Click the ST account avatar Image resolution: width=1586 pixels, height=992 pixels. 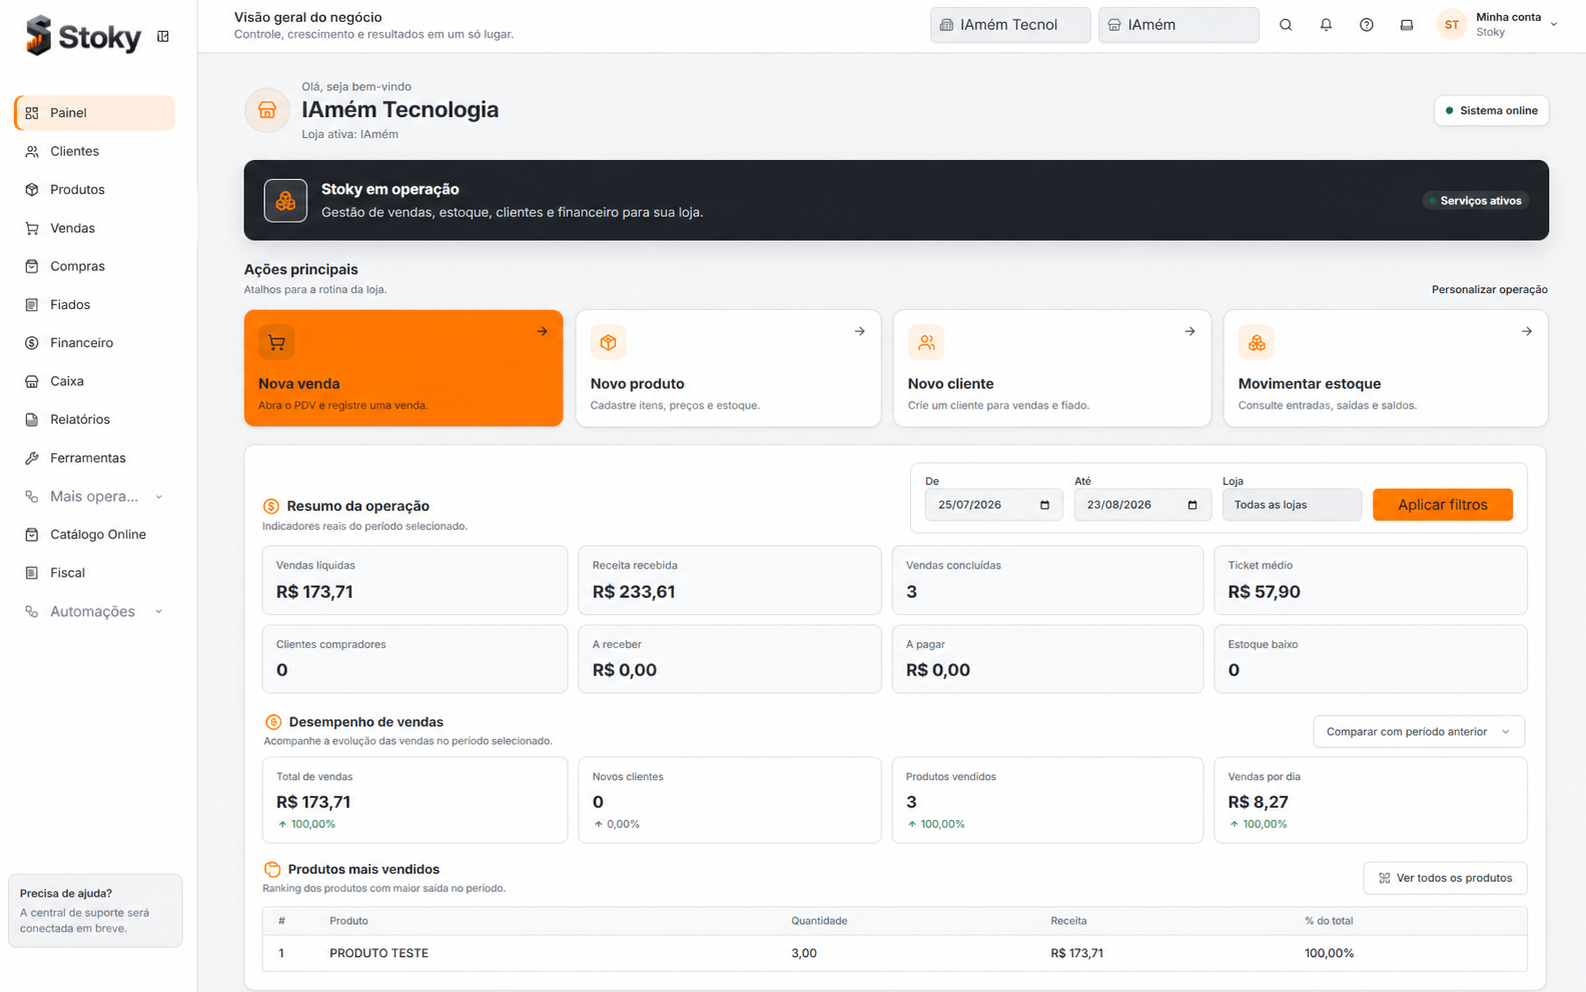point(1451,25)
